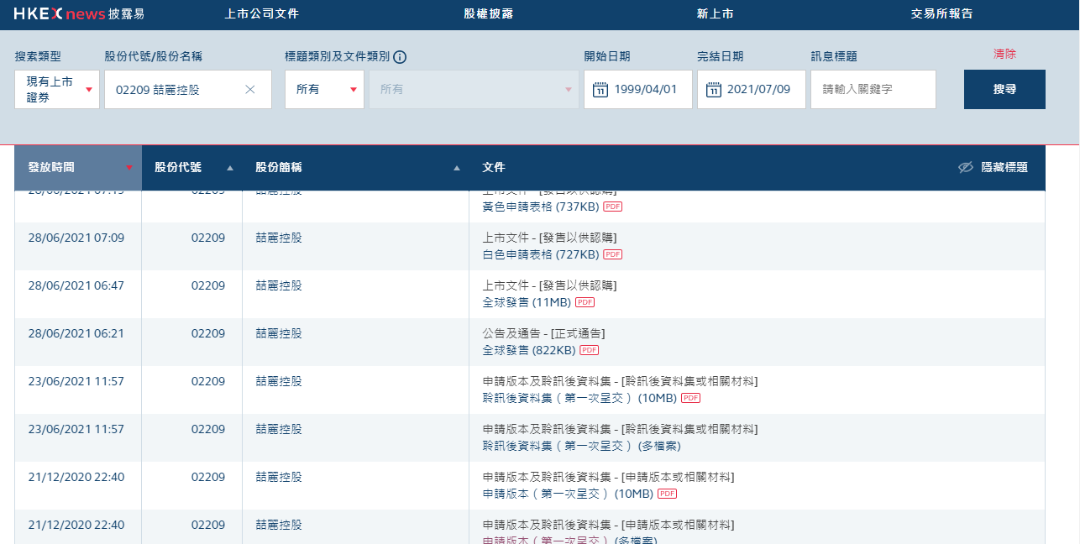Screen dimensions: 1080x544
Task: Click PDF icon next to 白色申請表格
Action: [612, 254]
